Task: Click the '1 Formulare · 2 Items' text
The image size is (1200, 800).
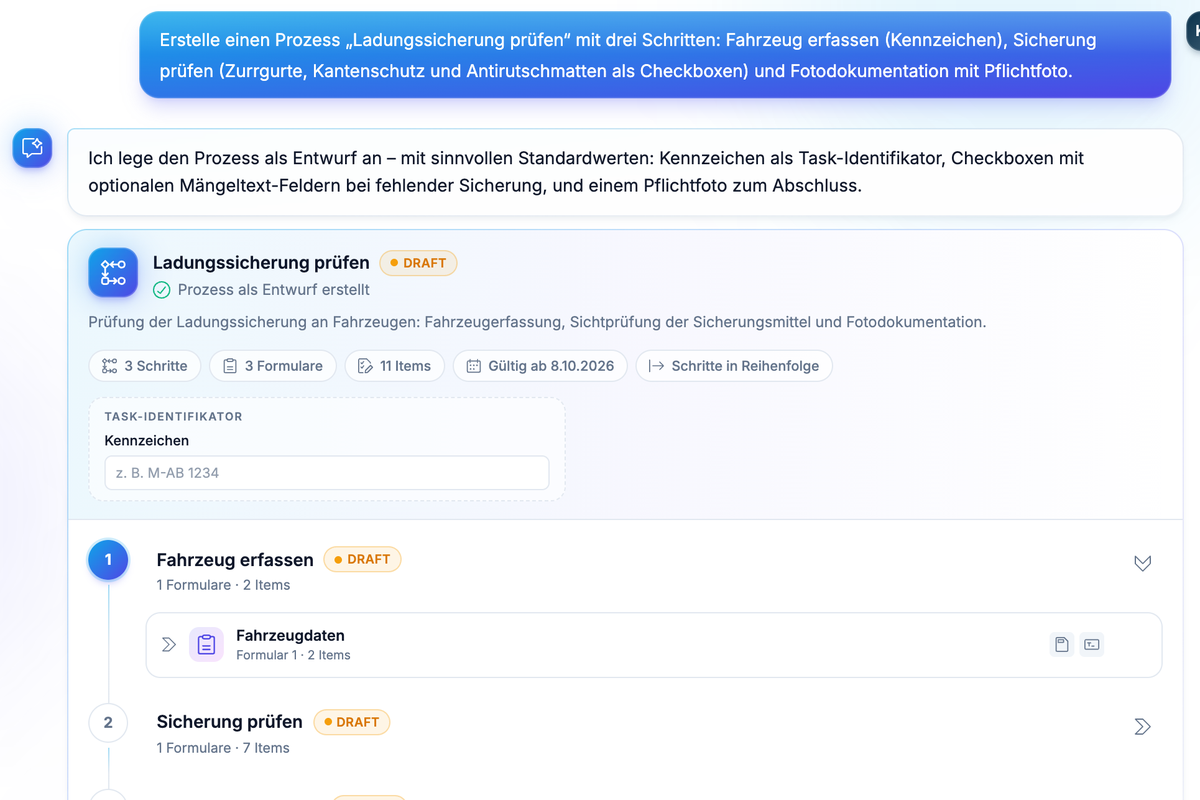Action: pos(223,585)
